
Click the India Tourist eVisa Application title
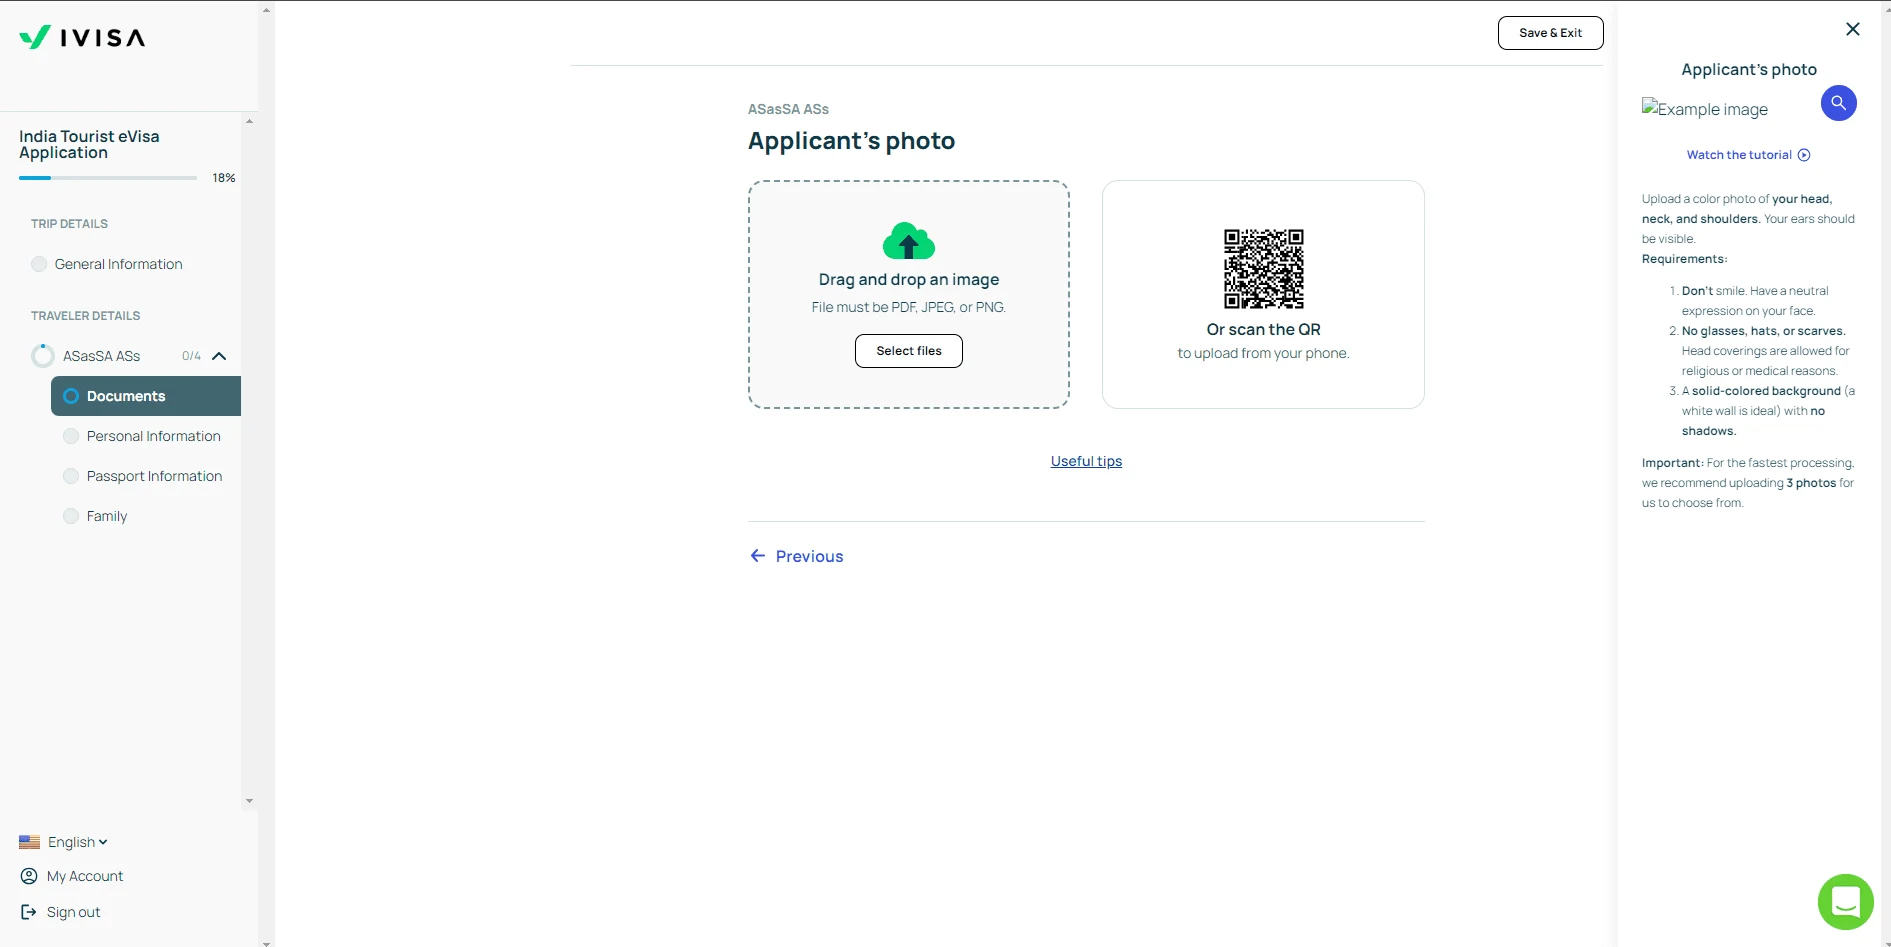click(89, 144)
